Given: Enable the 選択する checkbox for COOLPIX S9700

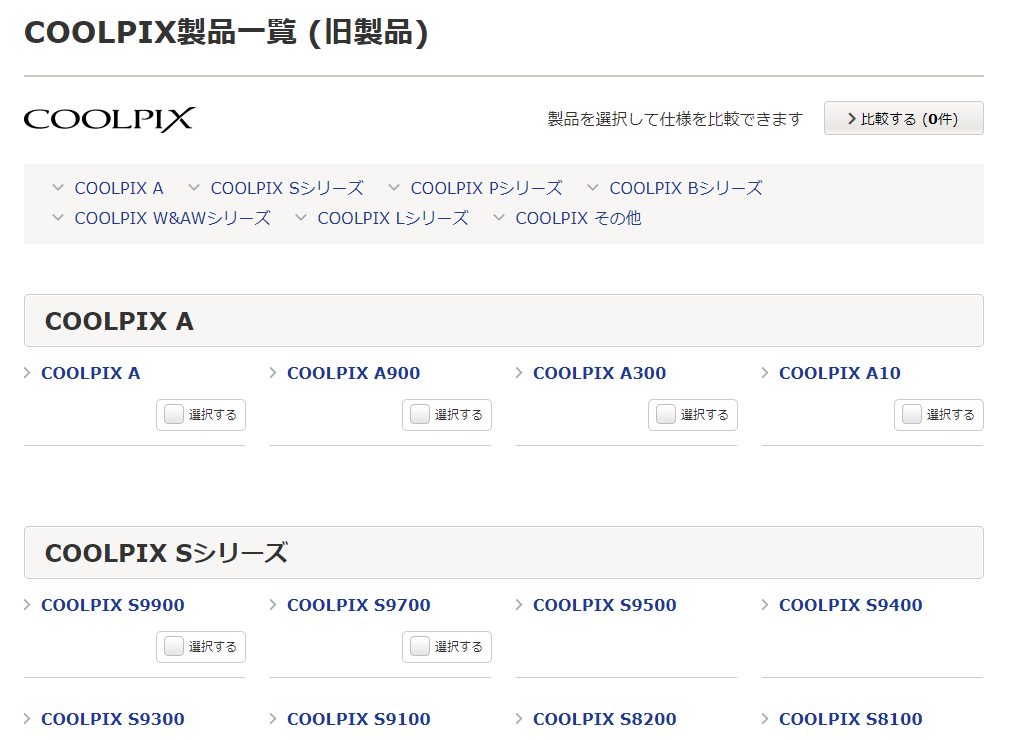Looking at the screenshot, I should [420, 646].
